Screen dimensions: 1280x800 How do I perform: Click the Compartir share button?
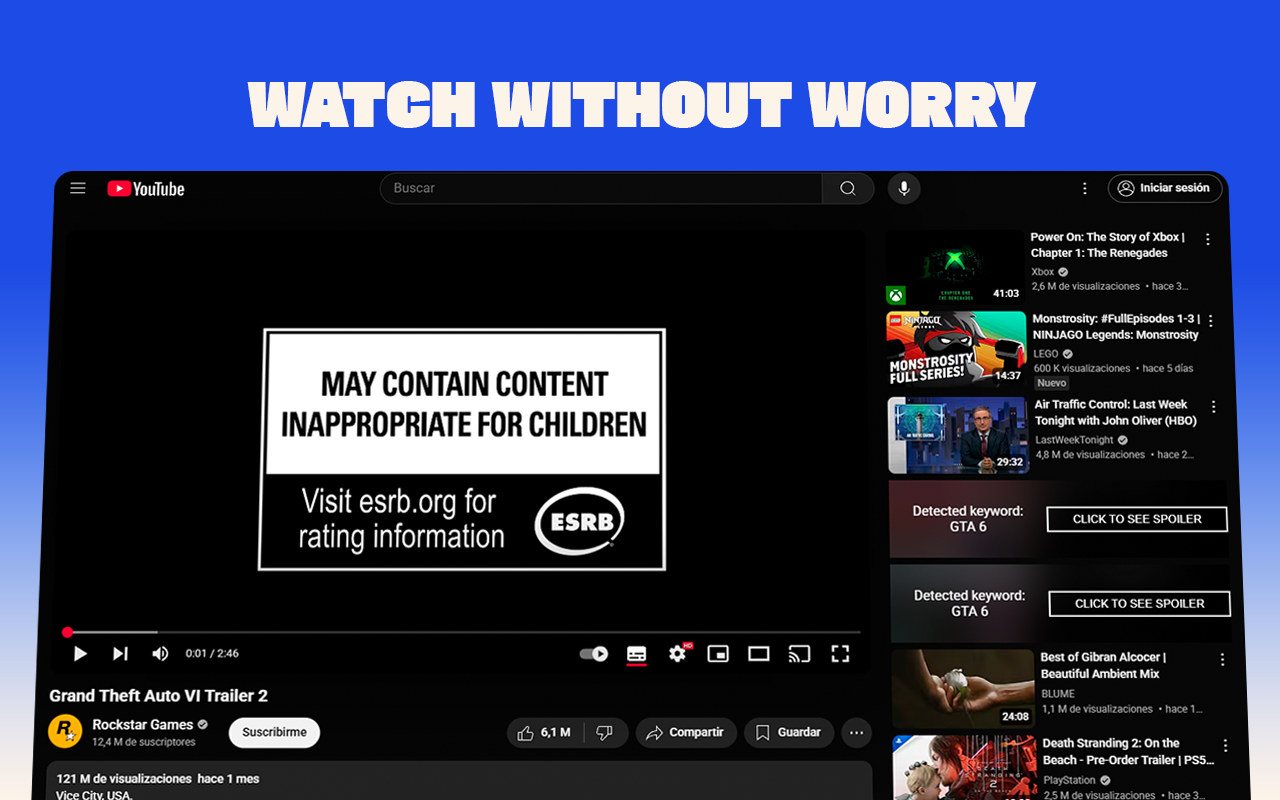(686, 733)
